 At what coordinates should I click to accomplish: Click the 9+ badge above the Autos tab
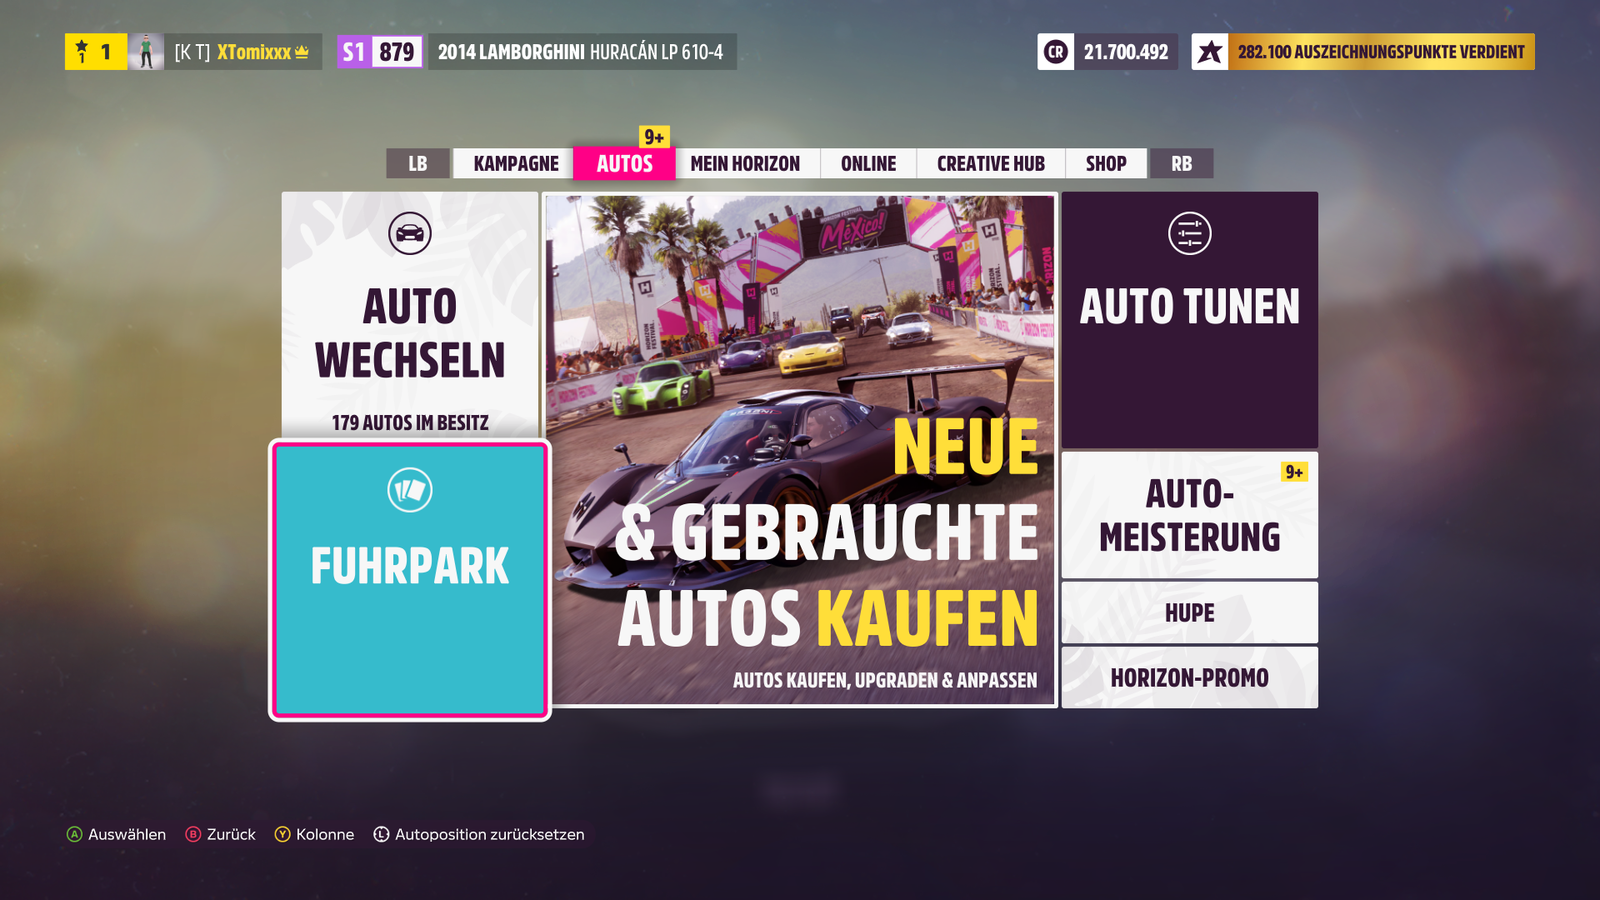pos(654,137)
